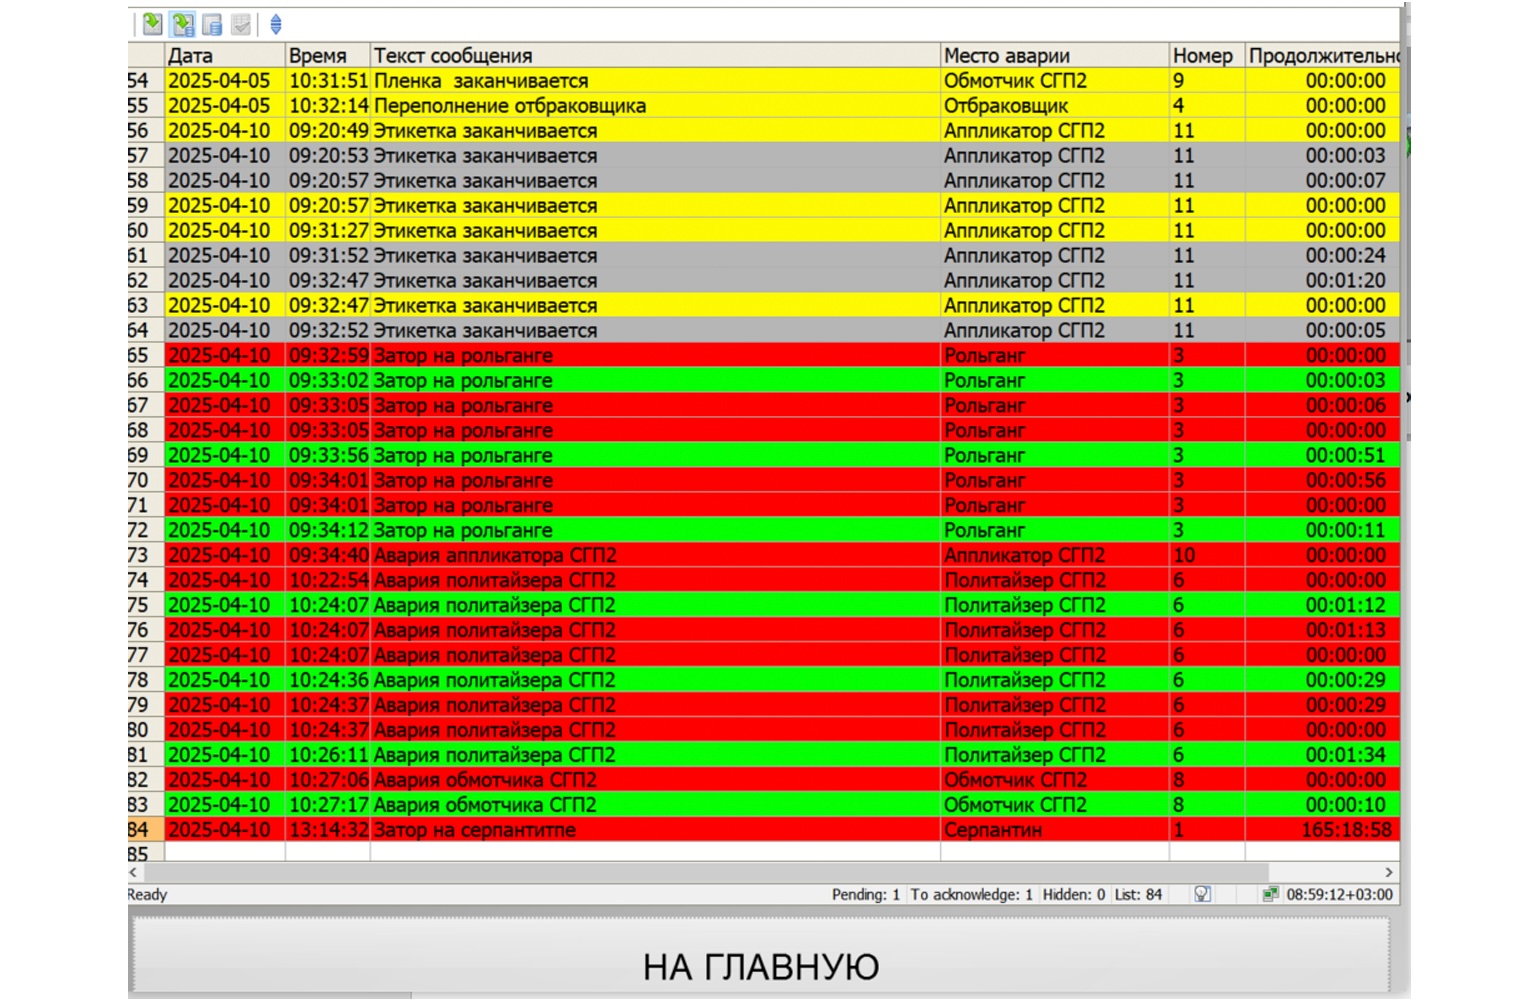This screenshot has width=1539, height=1002.
Task: Click the time cell 09:32:52
Action: [x=329, y=331]
